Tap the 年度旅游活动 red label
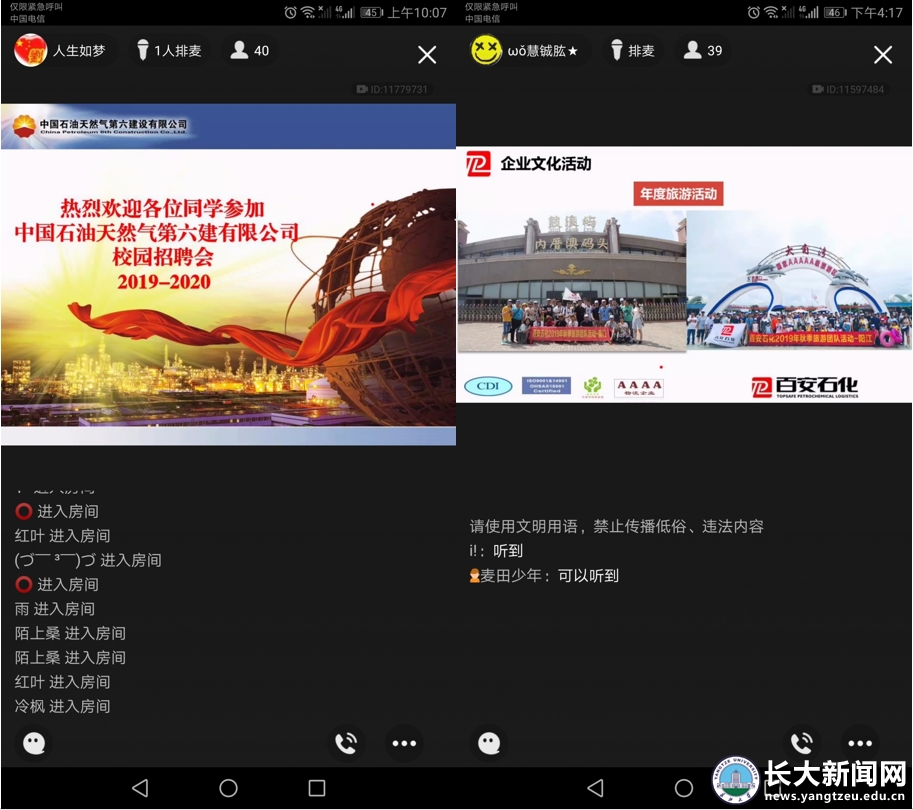This screenshot has width=913, height=810. [678, 194]
